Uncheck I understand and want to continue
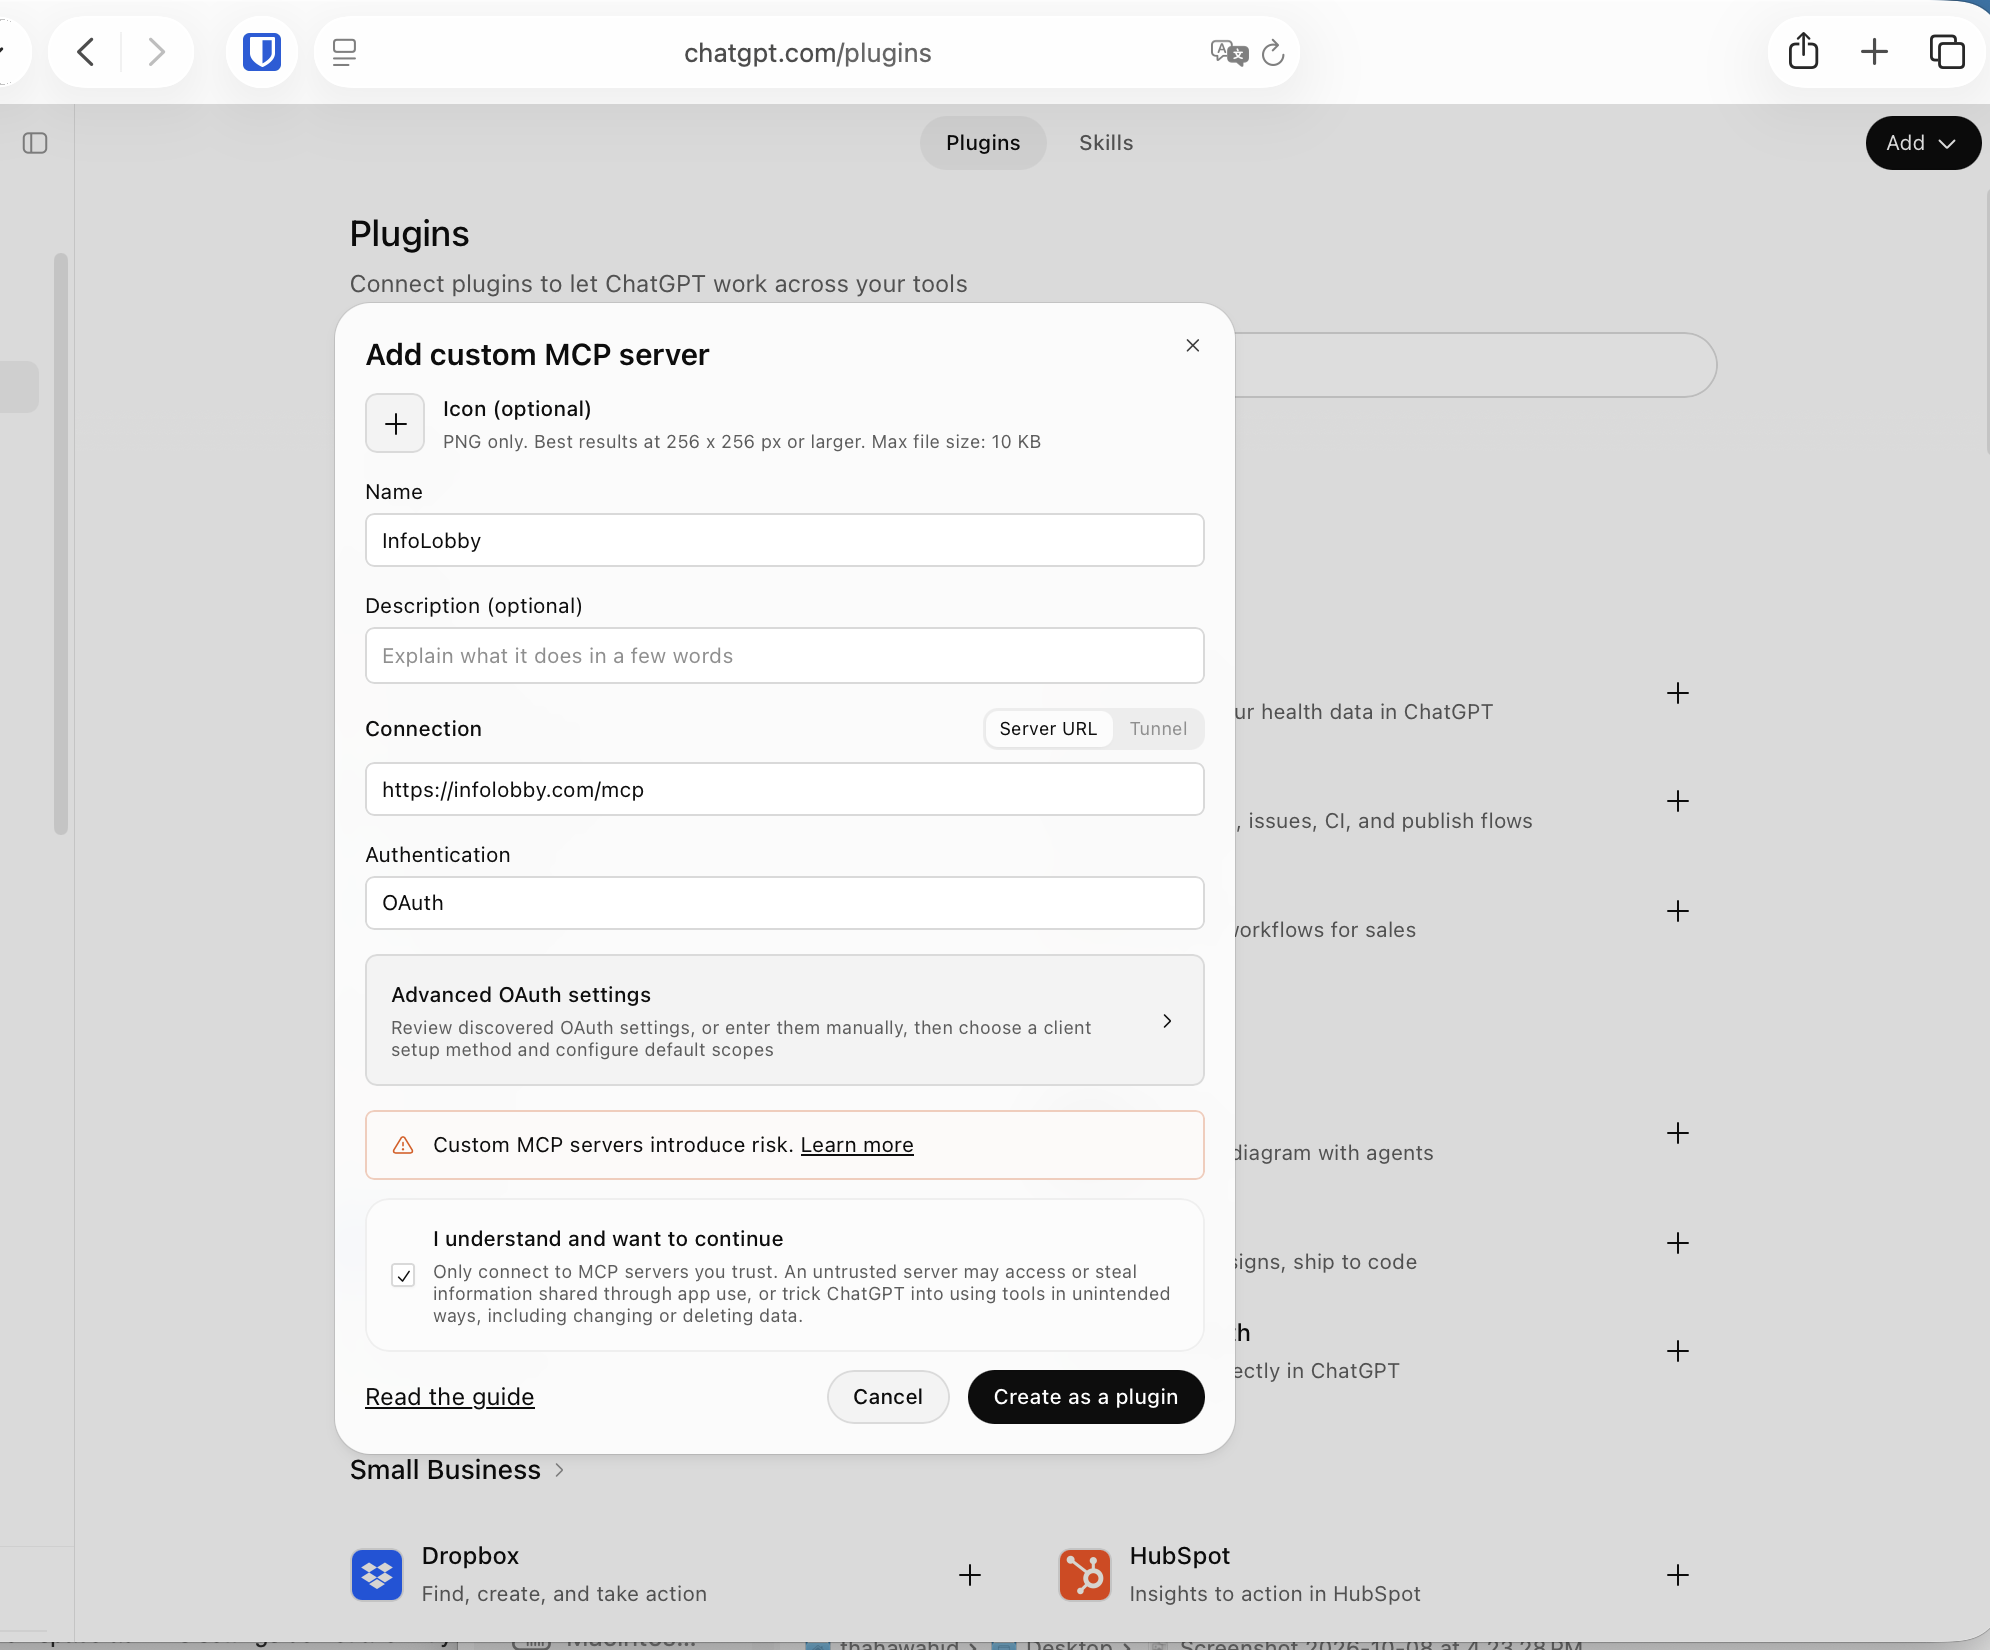Image resolution: width=1990 pixels, height=1650 pixels. 403,1275
